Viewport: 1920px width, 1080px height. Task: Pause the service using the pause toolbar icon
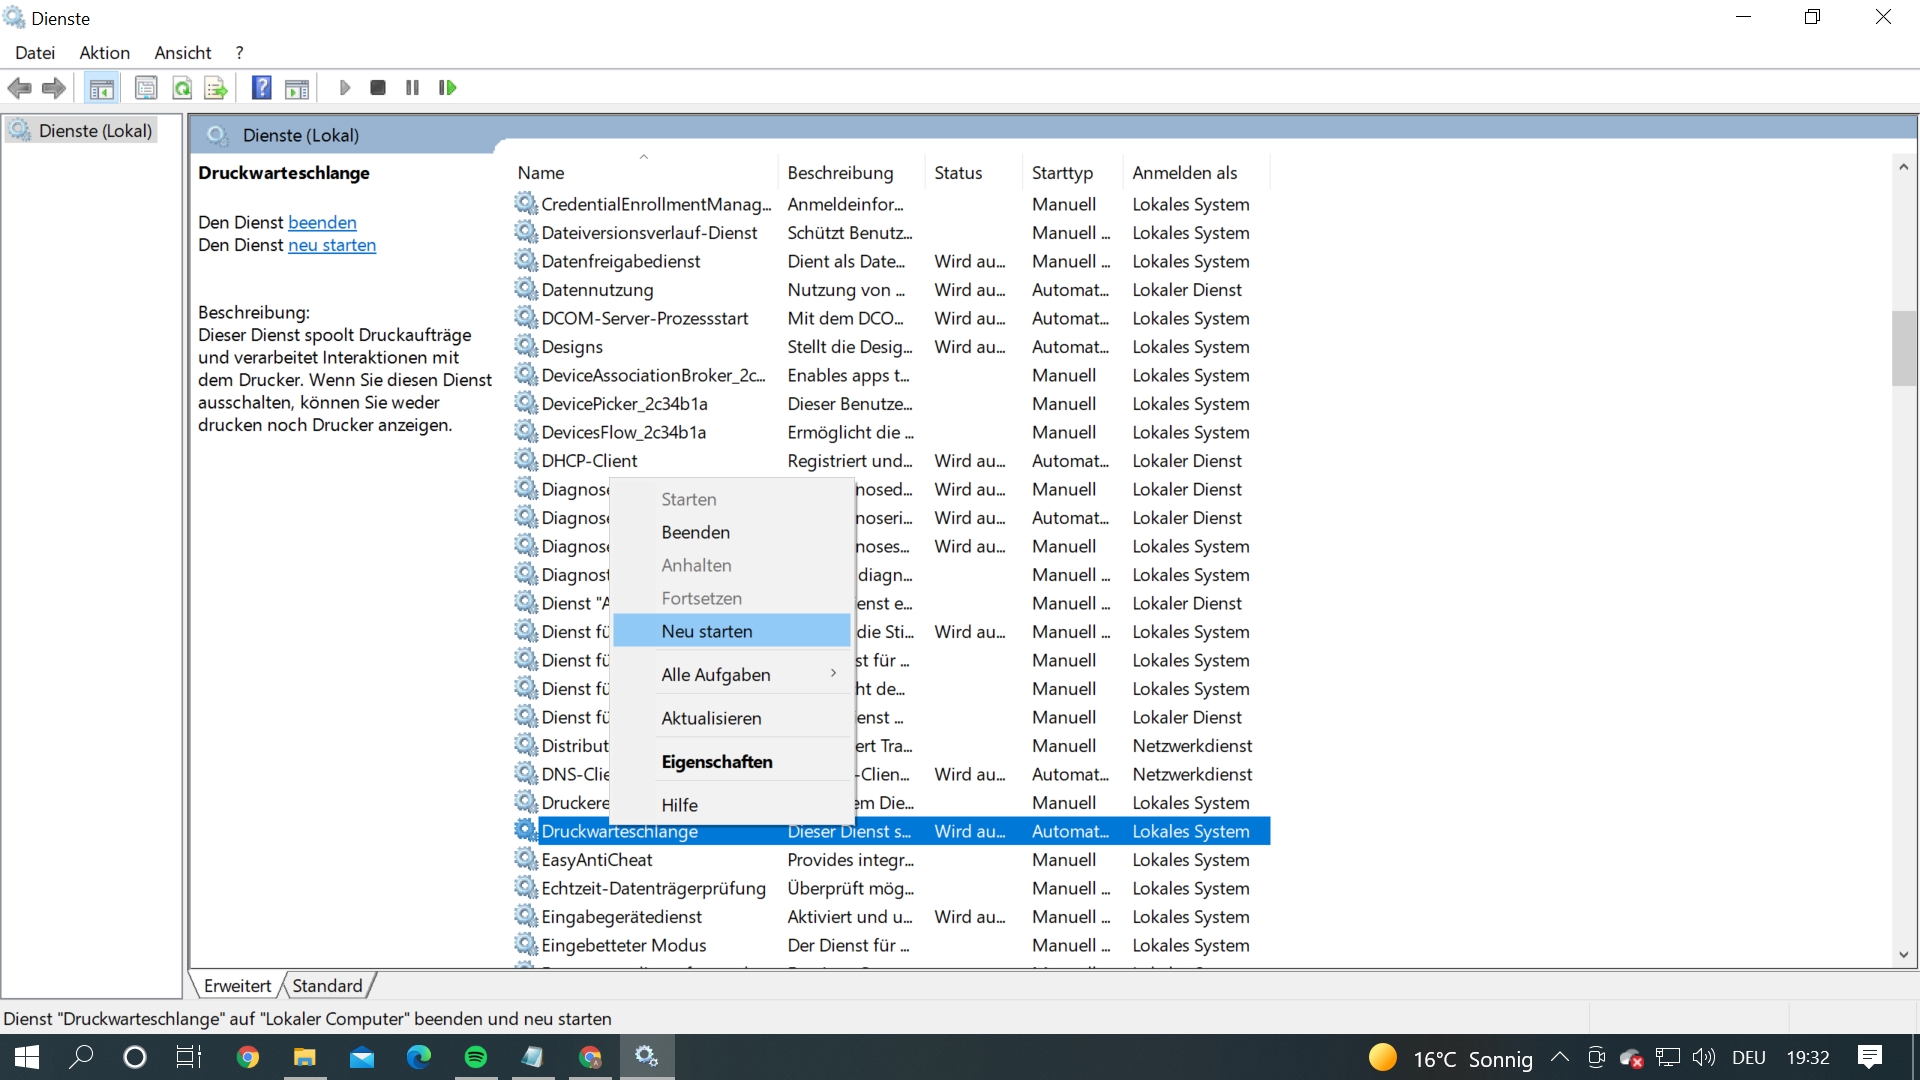411,88
